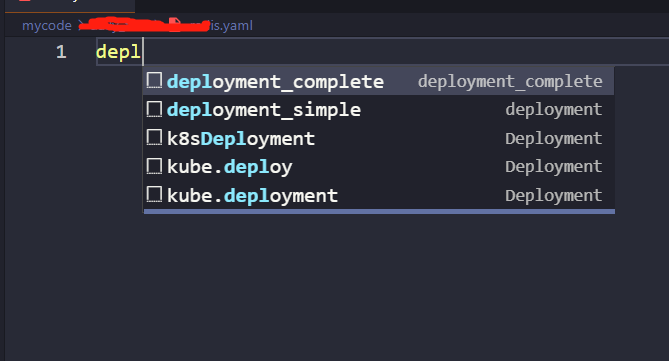Viewport: 669px width, 361px height.
Task: Expand the chevron after mycode breadcrumb
Action: [x=80, y=26]
